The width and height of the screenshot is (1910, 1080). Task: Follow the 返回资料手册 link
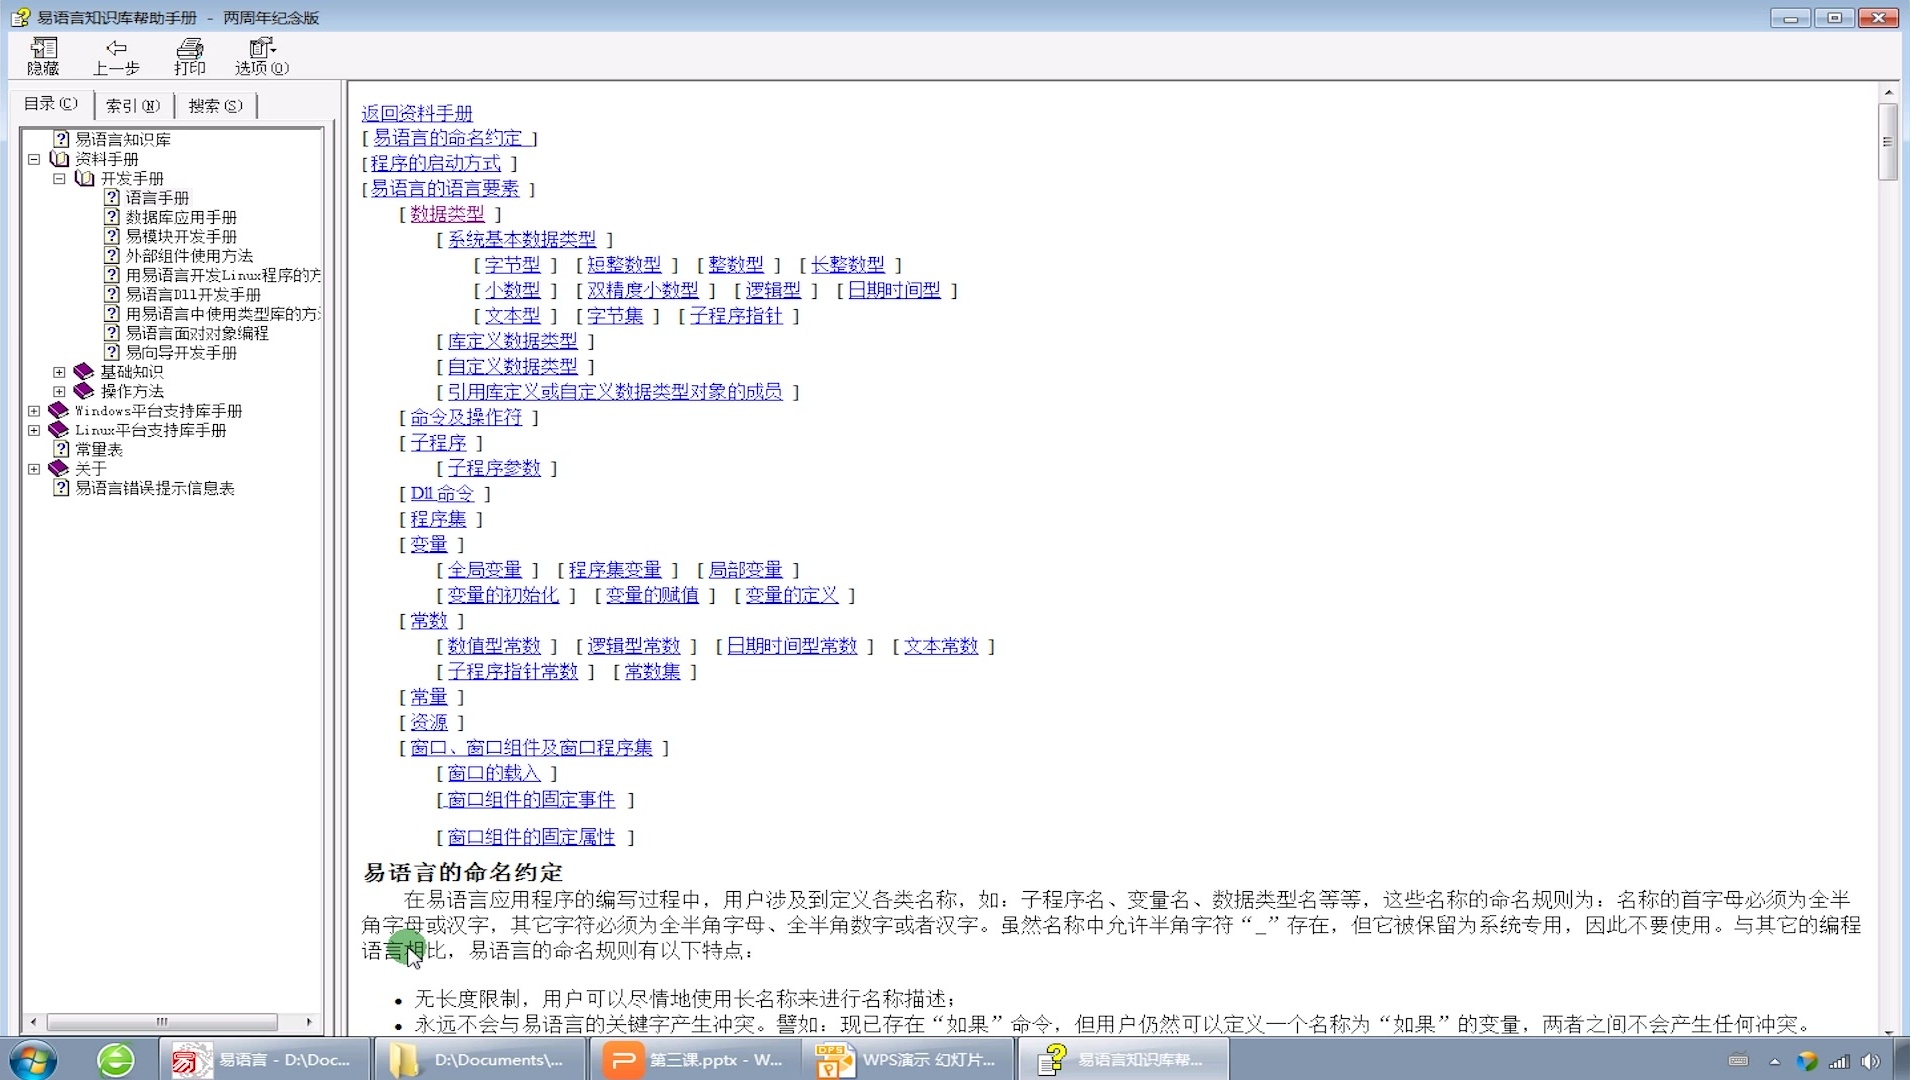click(x=417, y=113)
